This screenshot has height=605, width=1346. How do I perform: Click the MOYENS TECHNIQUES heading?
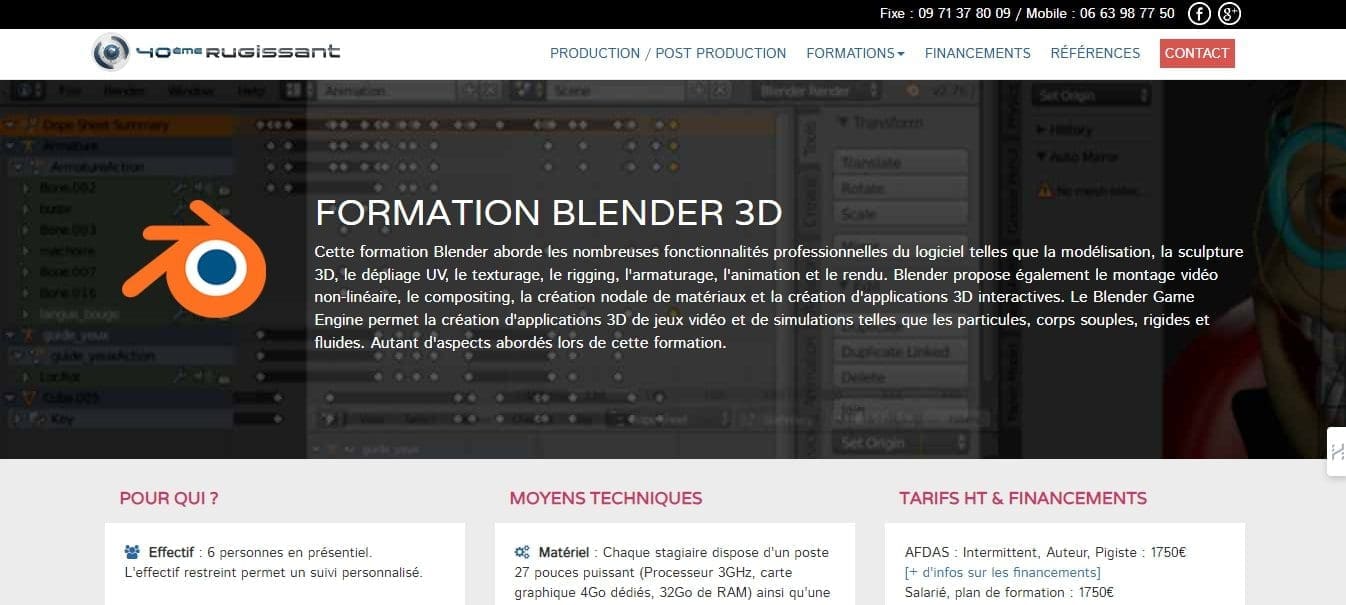tap(606, 498)
